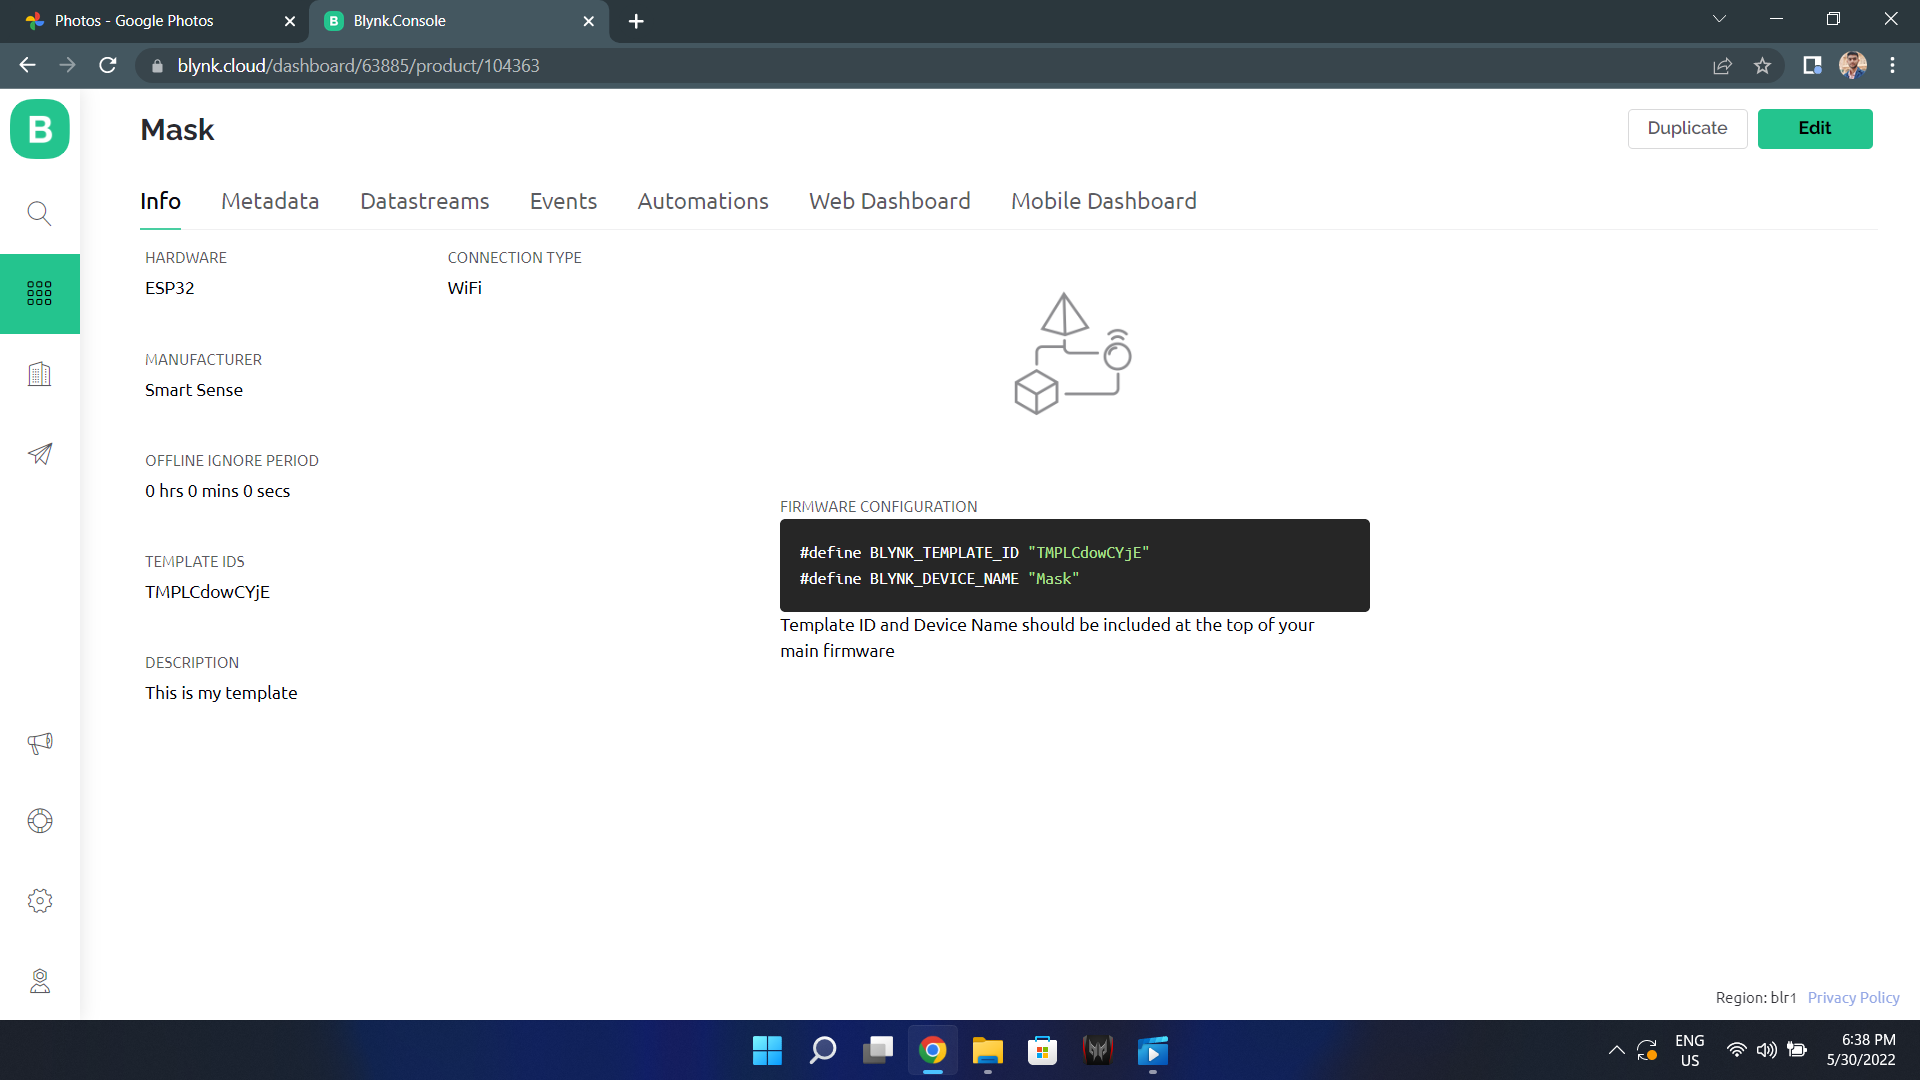Screen dimensions: 1920x1080
Task: Open the Privacy Policy link
Action: coord(1854,997)
